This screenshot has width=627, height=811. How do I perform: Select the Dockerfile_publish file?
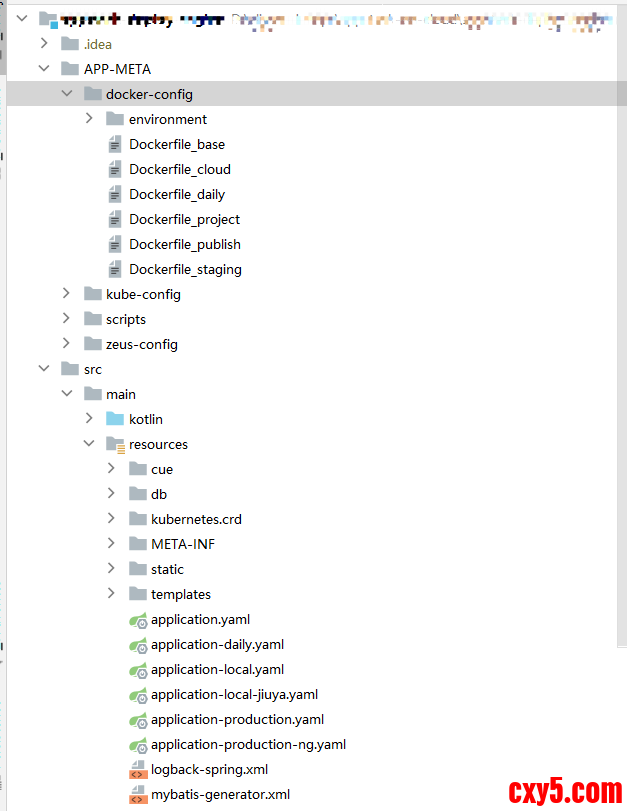184,245
